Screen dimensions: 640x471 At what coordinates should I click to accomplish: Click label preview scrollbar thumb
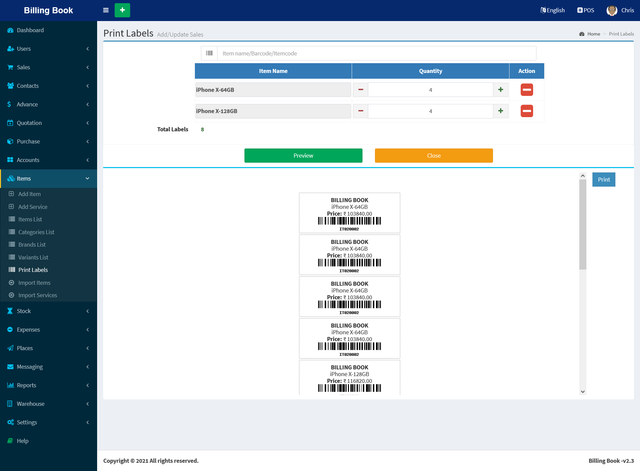coord(583,224)
